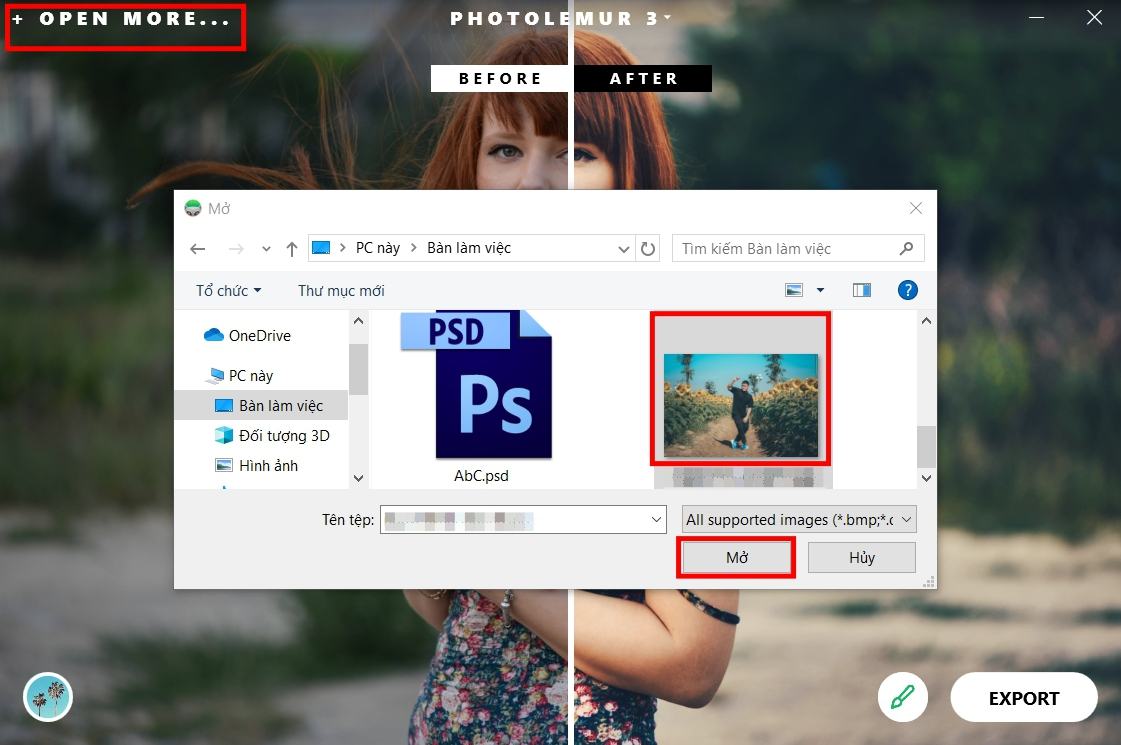This screenshot has width=1121, height=745.
Task: Click the Hủy cancel button
Action: [x=861, y=558]
